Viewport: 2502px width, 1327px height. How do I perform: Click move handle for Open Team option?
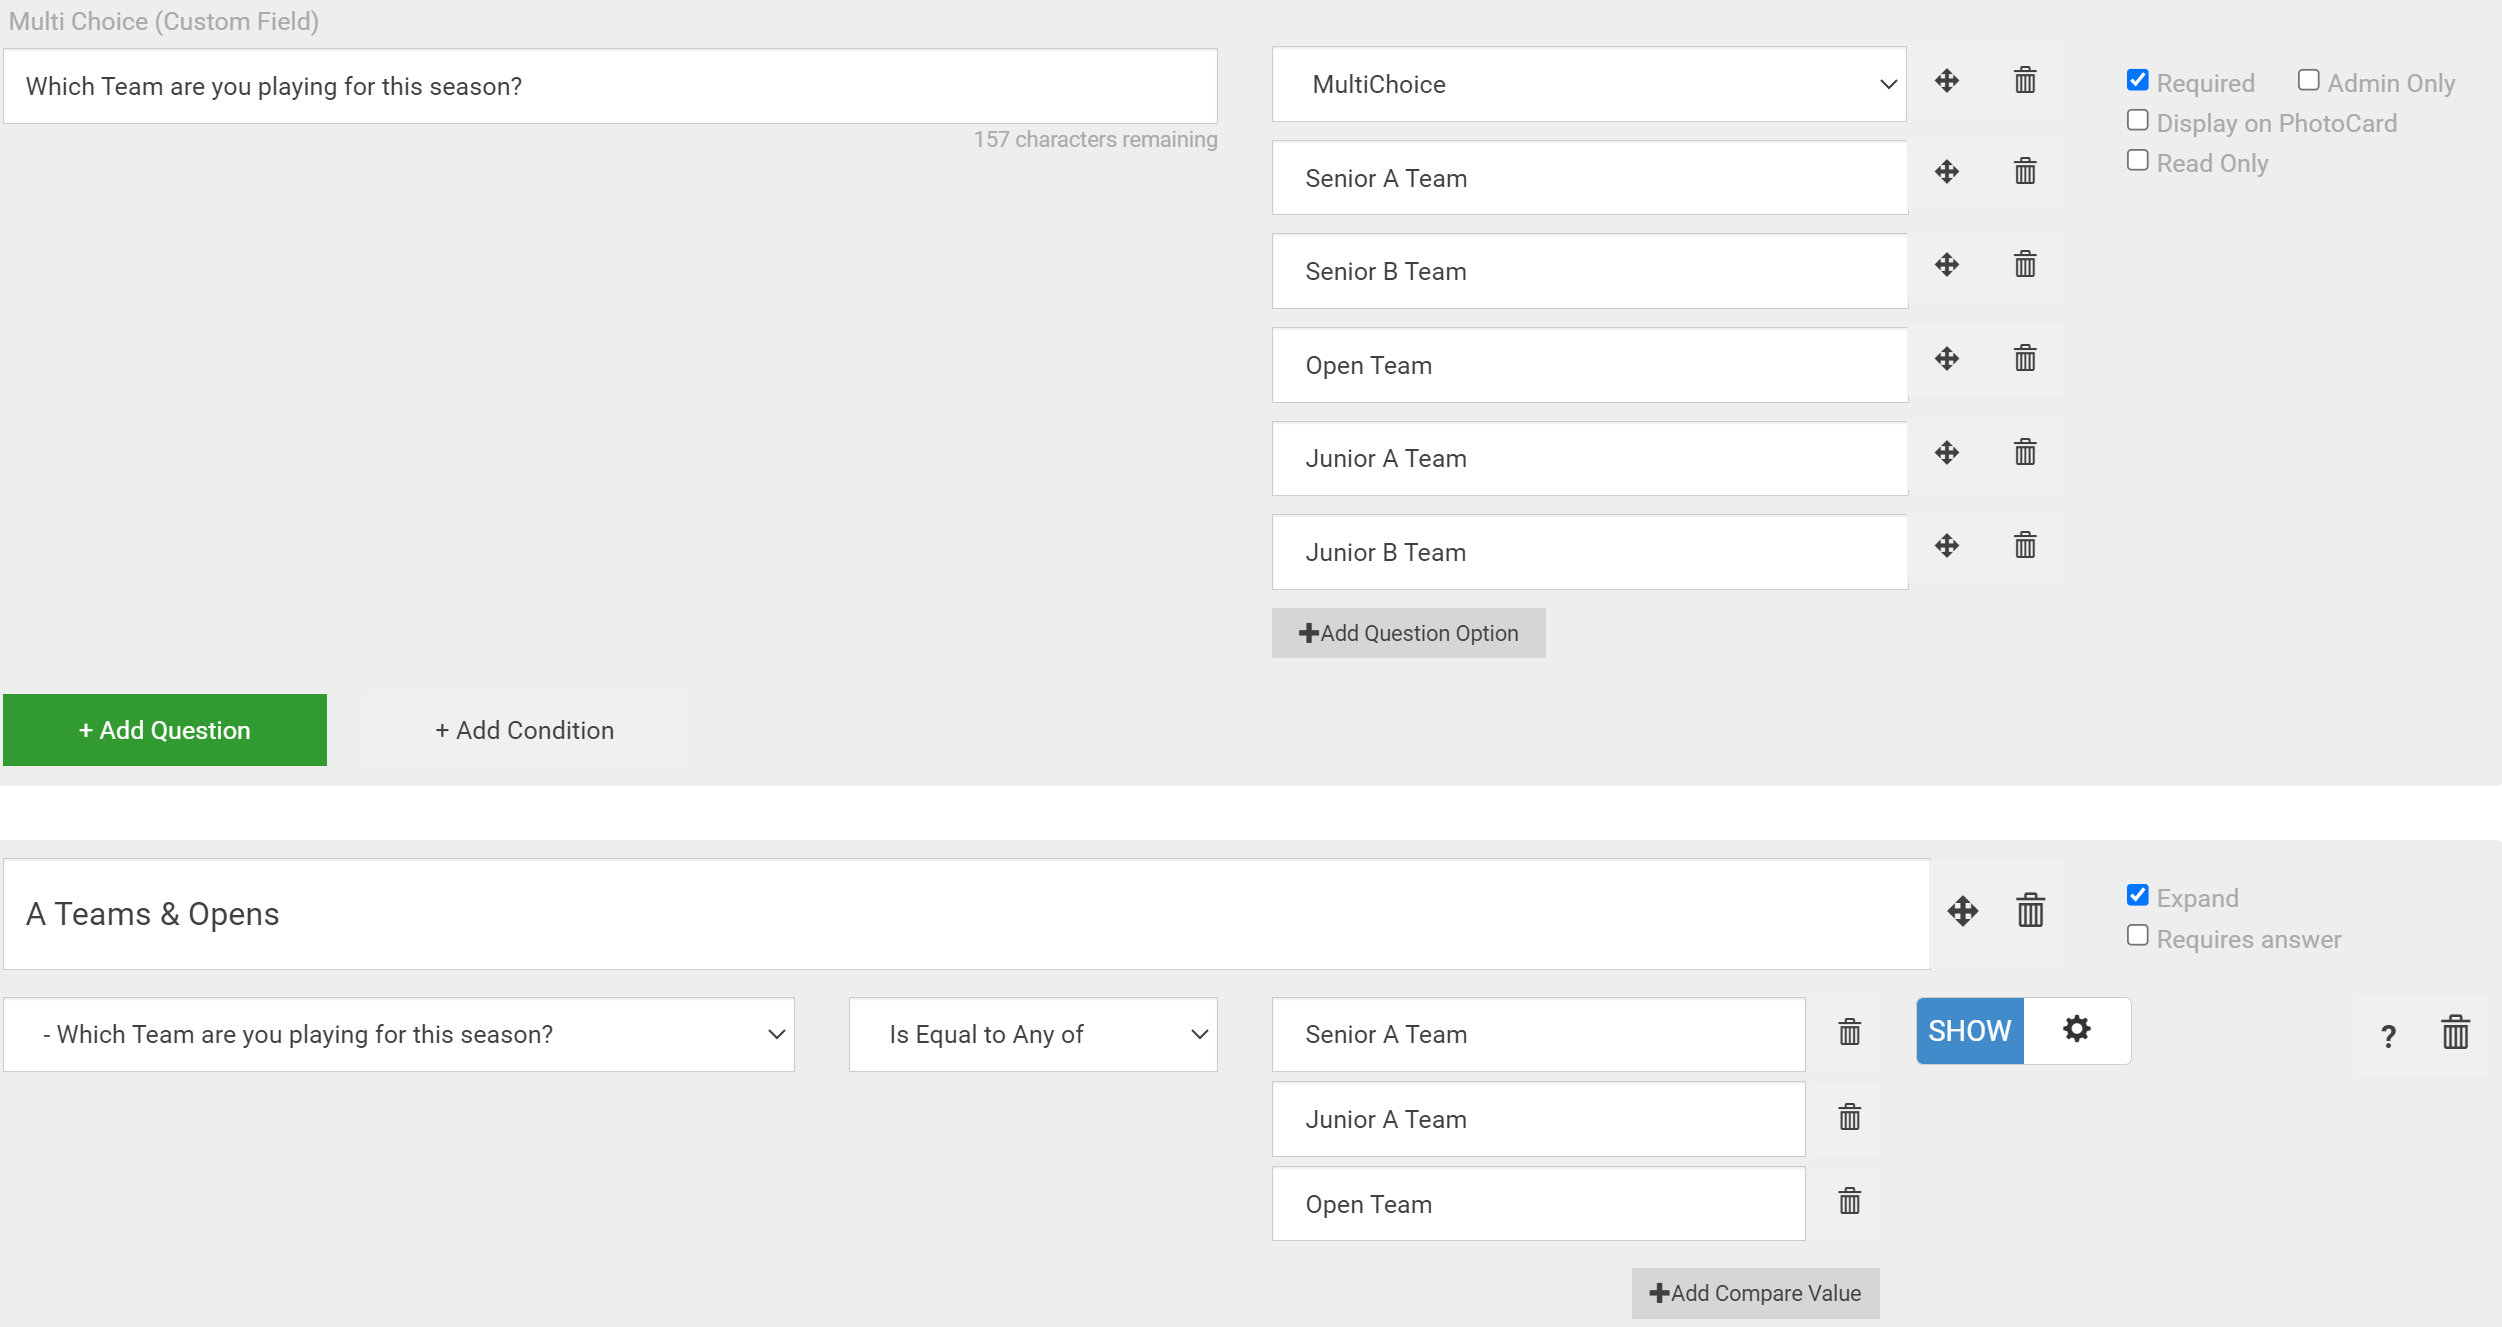(x=1946, y=359)
